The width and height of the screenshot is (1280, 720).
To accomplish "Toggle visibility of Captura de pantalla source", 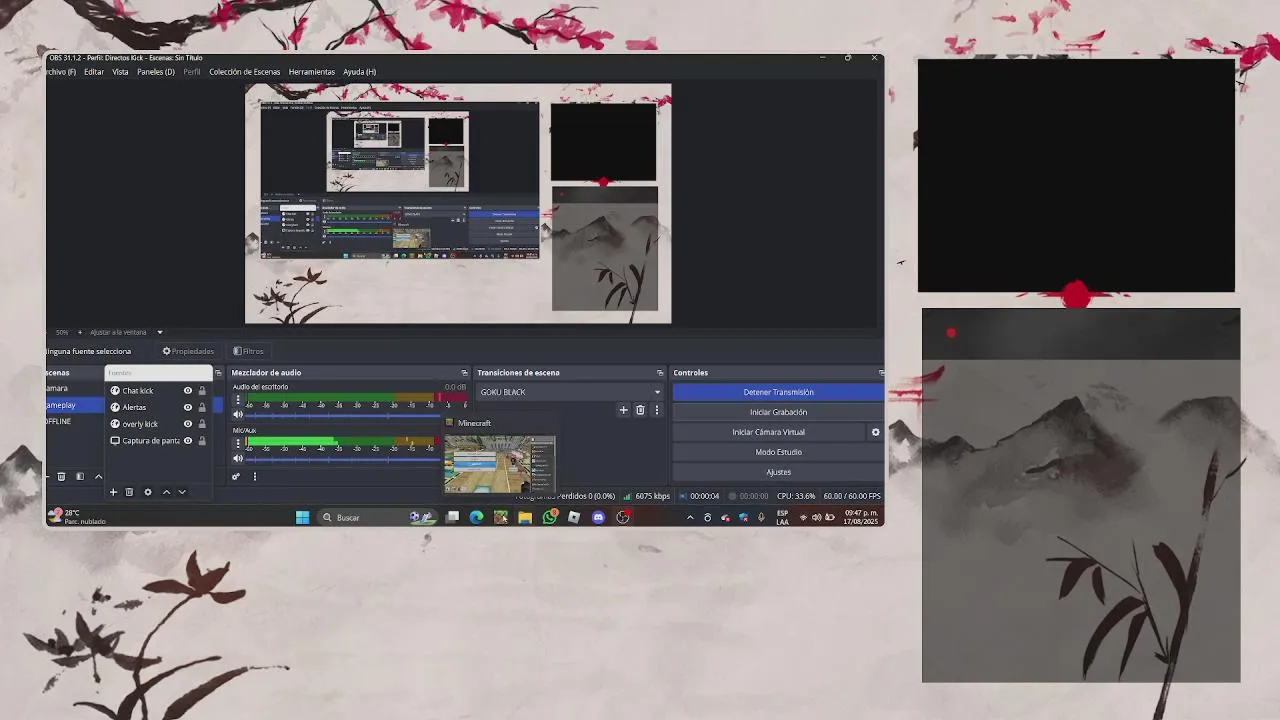I will click(187, 441).
